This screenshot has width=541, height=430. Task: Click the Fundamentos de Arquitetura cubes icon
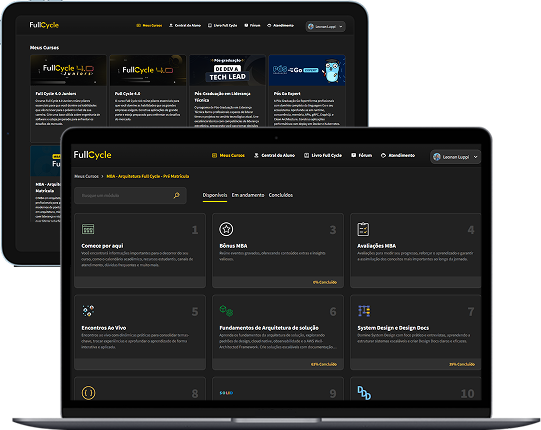tap(226, 311)
